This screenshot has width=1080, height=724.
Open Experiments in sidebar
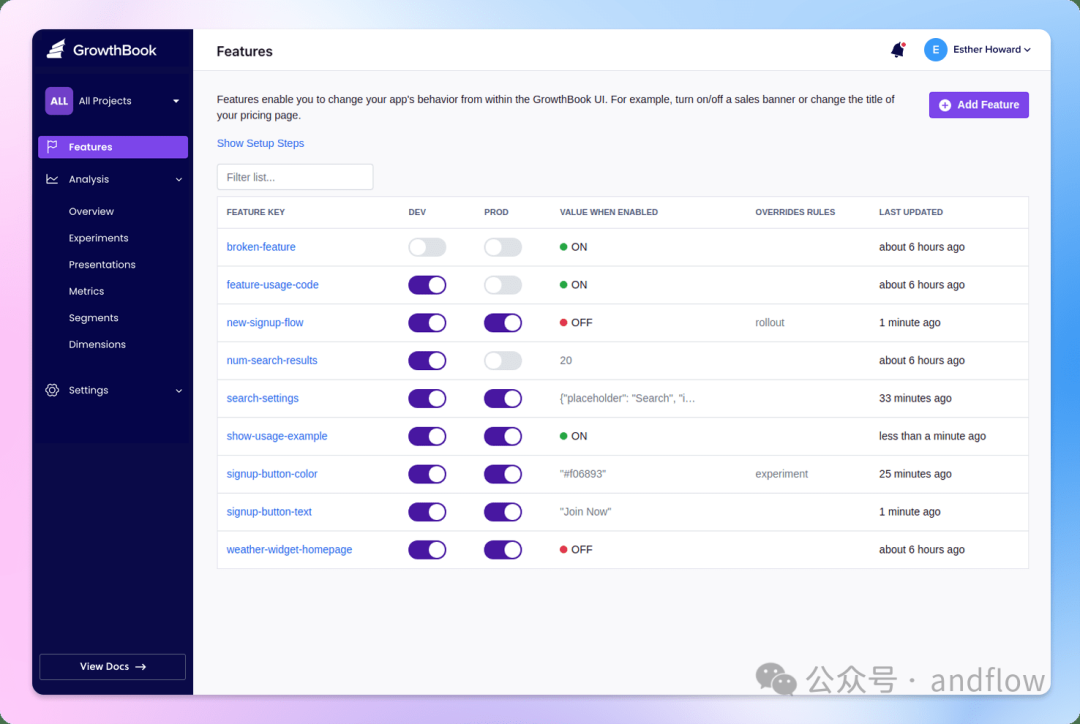coord(98,238)
